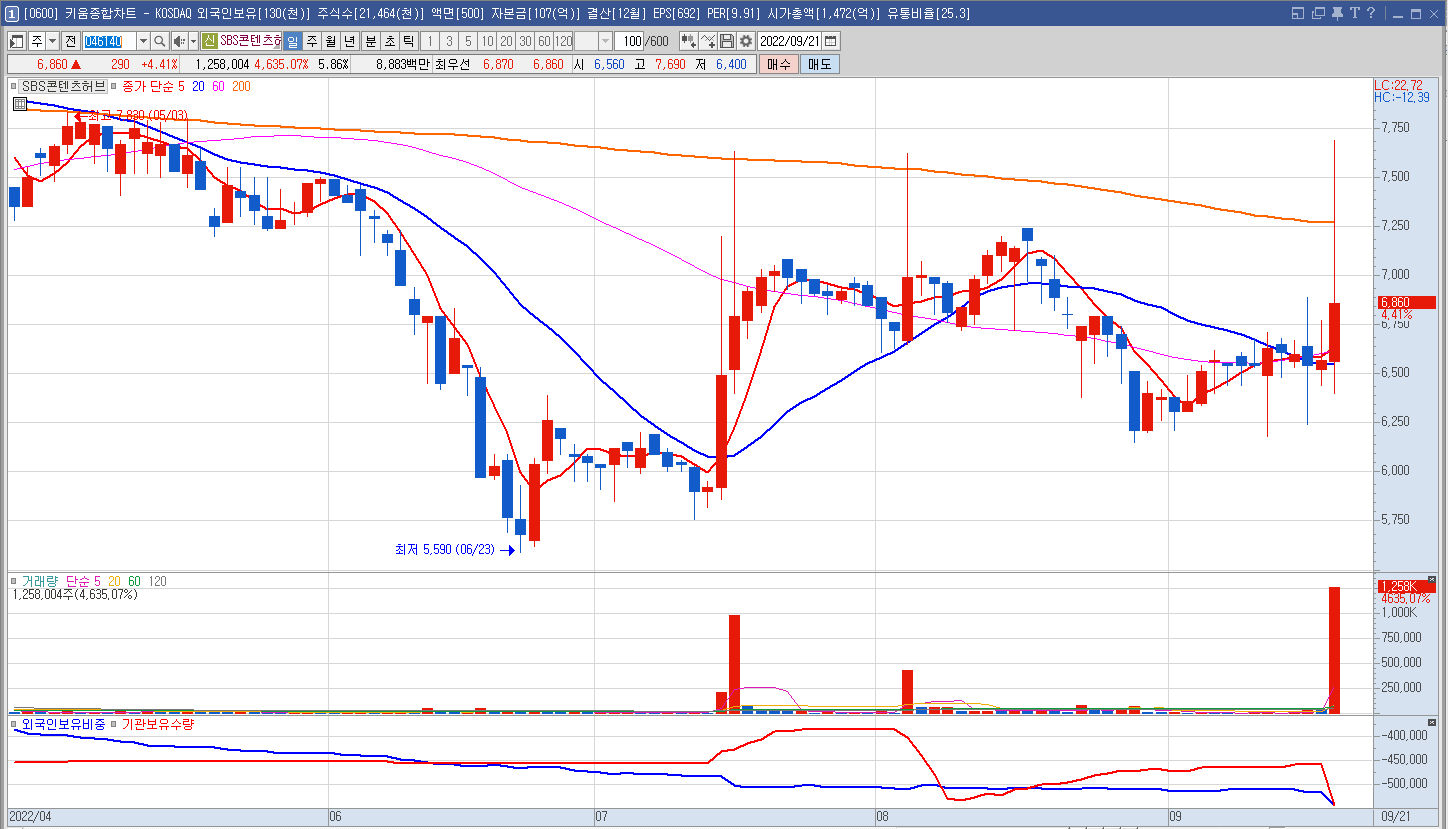Select the 10 interval button
Image resolution: width=1448 pixels, height=829 pixels.
click(x=487, y=41)
